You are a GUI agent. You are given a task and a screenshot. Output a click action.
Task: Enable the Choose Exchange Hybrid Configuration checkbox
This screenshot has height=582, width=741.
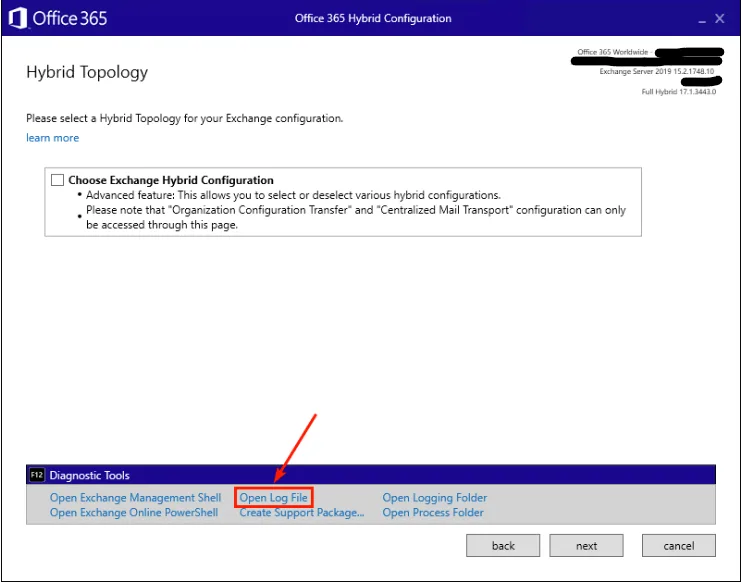(57, 180)
